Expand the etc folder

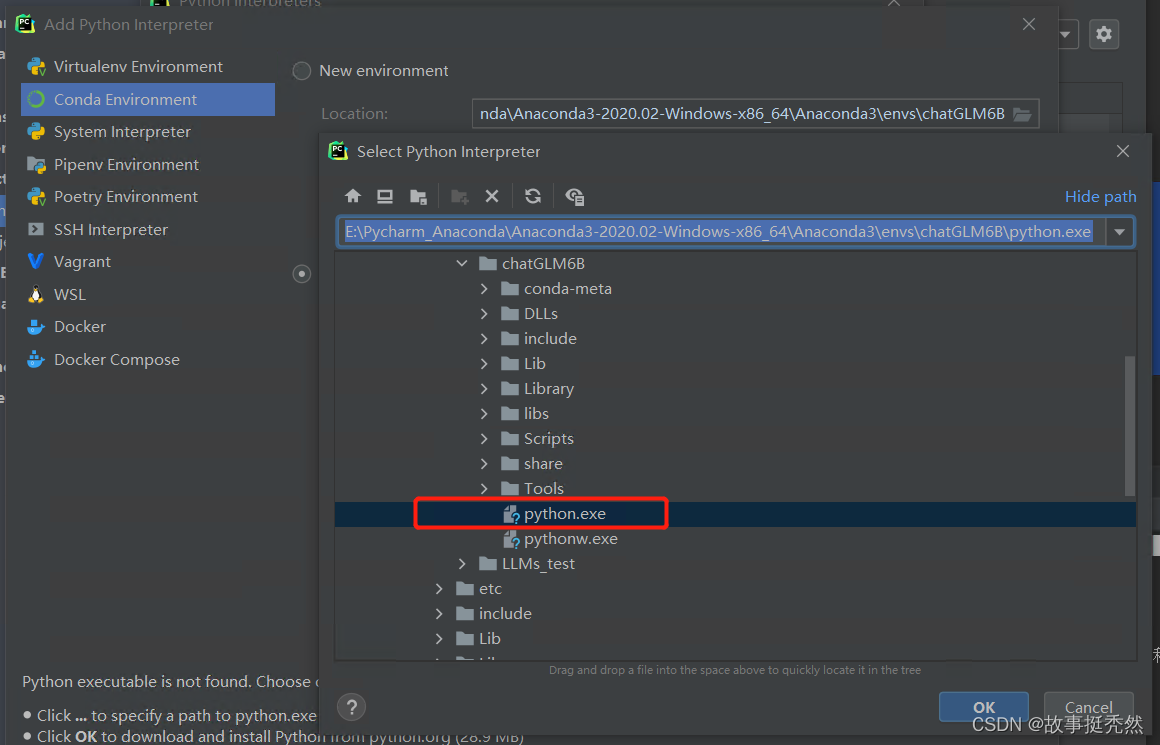[x=439, y=589]
